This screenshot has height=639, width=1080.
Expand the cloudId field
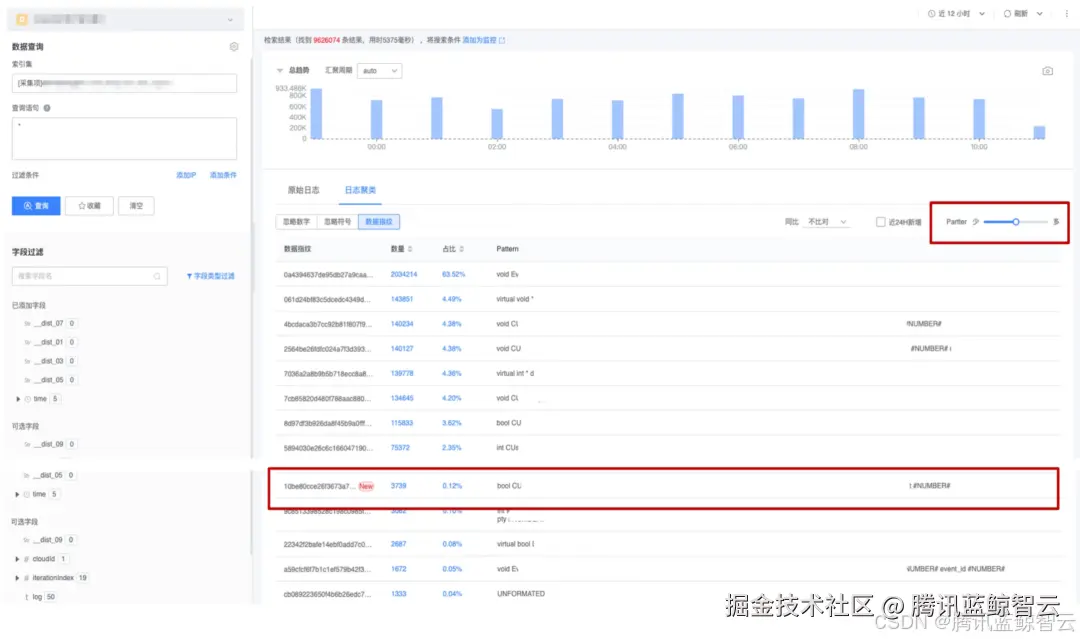click(x=17, y=559)
